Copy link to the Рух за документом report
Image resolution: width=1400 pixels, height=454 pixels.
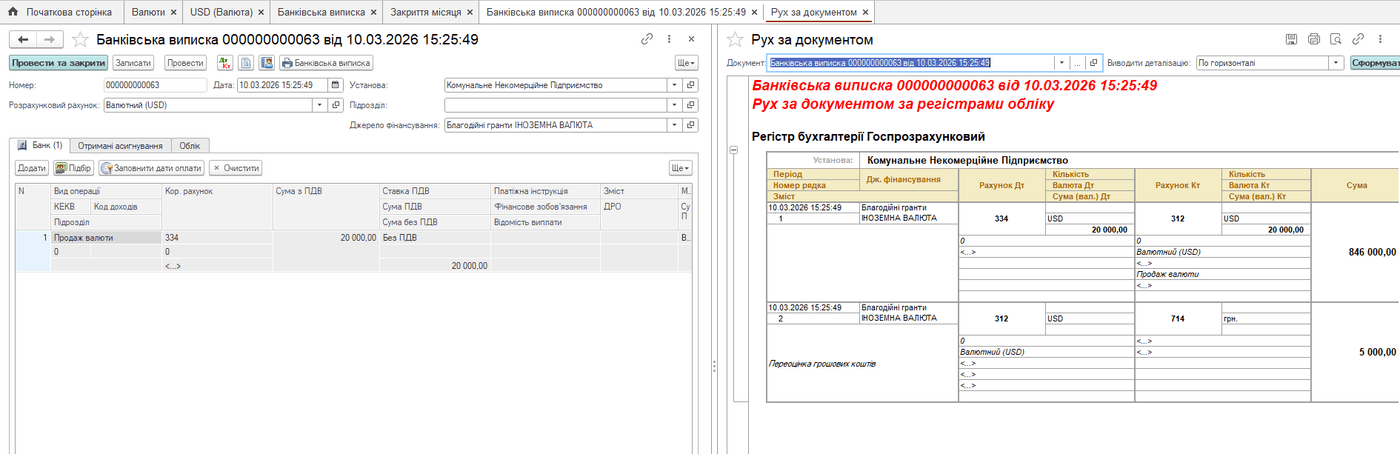coord(1357,39)
